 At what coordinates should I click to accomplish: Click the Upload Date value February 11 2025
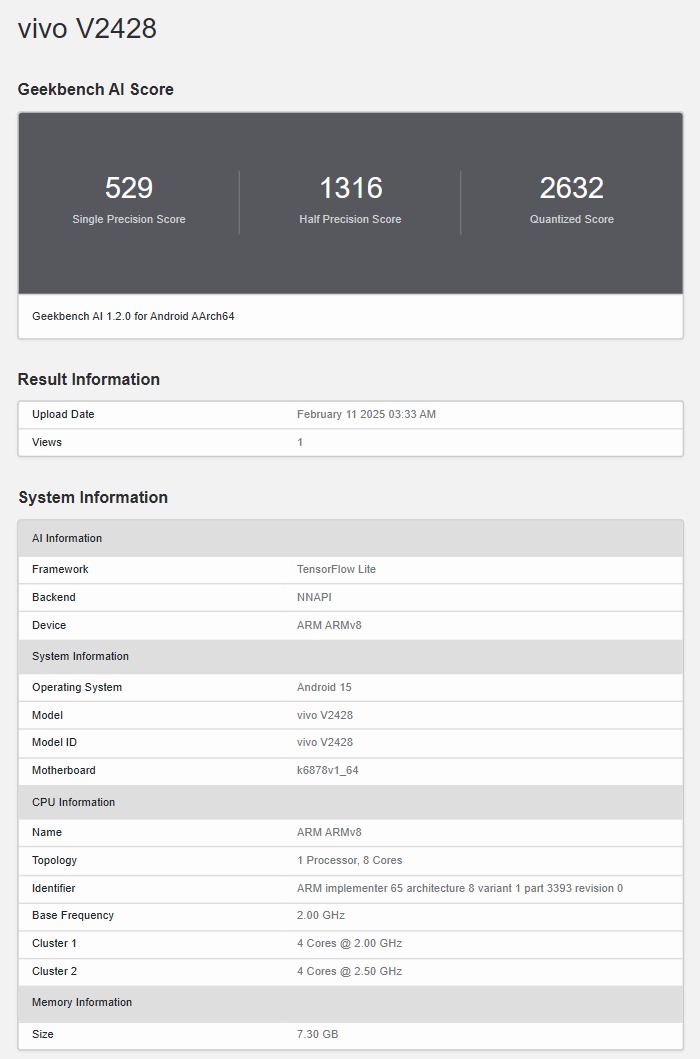click(366, 414)
